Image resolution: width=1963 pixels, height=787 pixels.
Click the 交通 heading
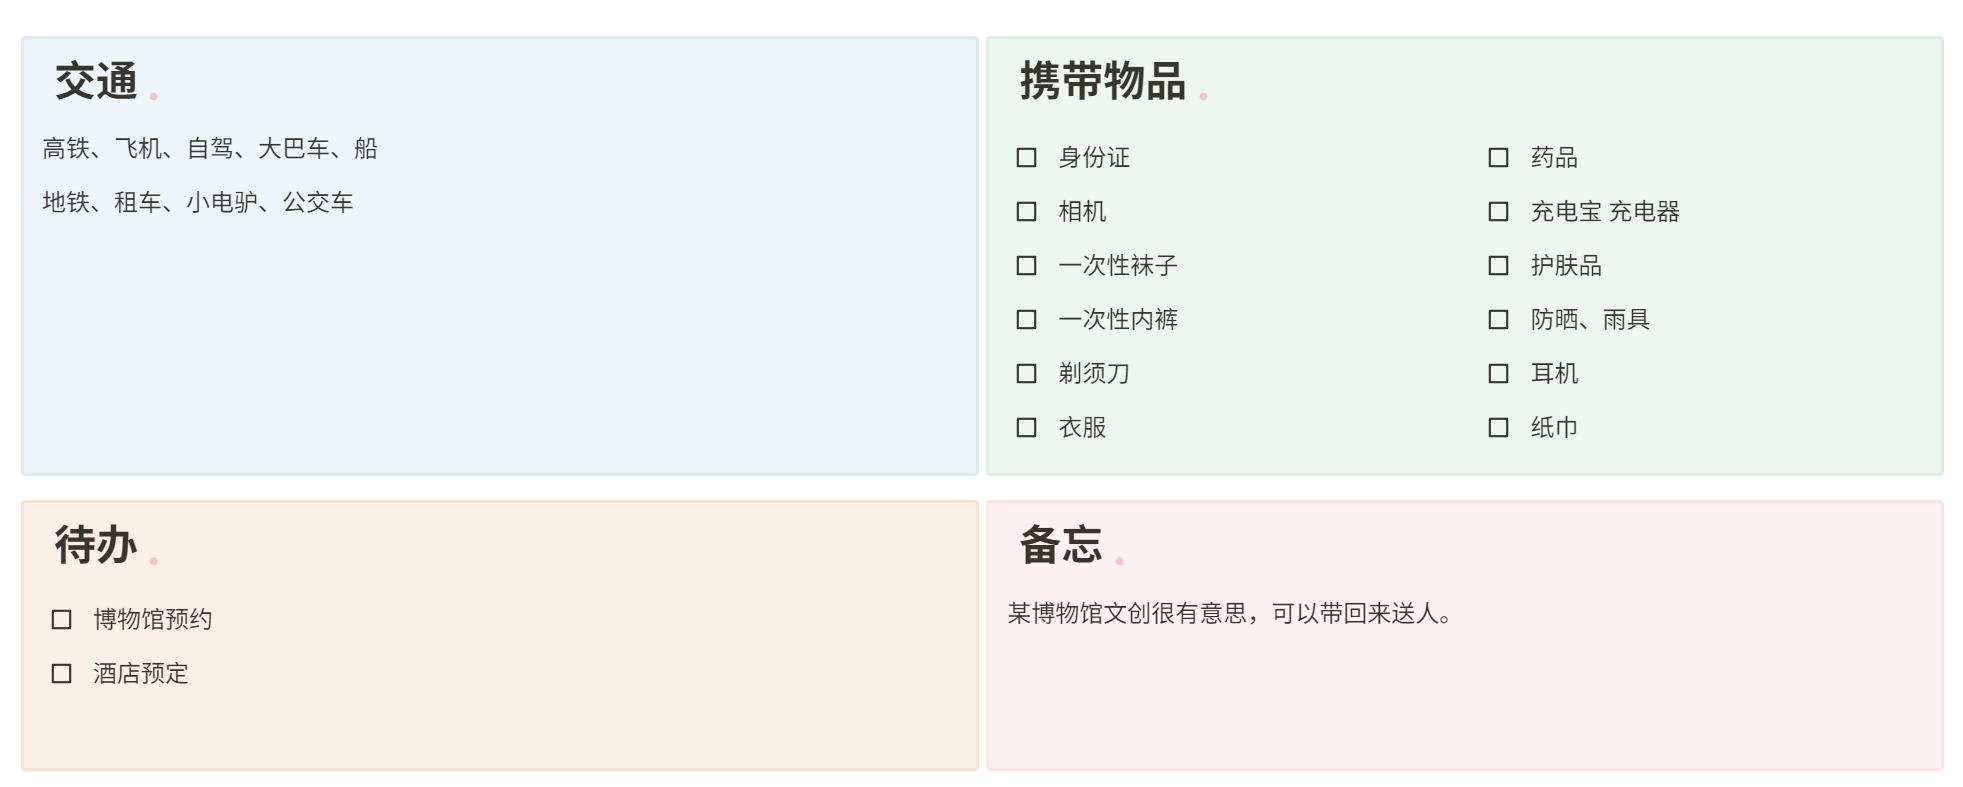pyautogui.click(x=96, y=82)
